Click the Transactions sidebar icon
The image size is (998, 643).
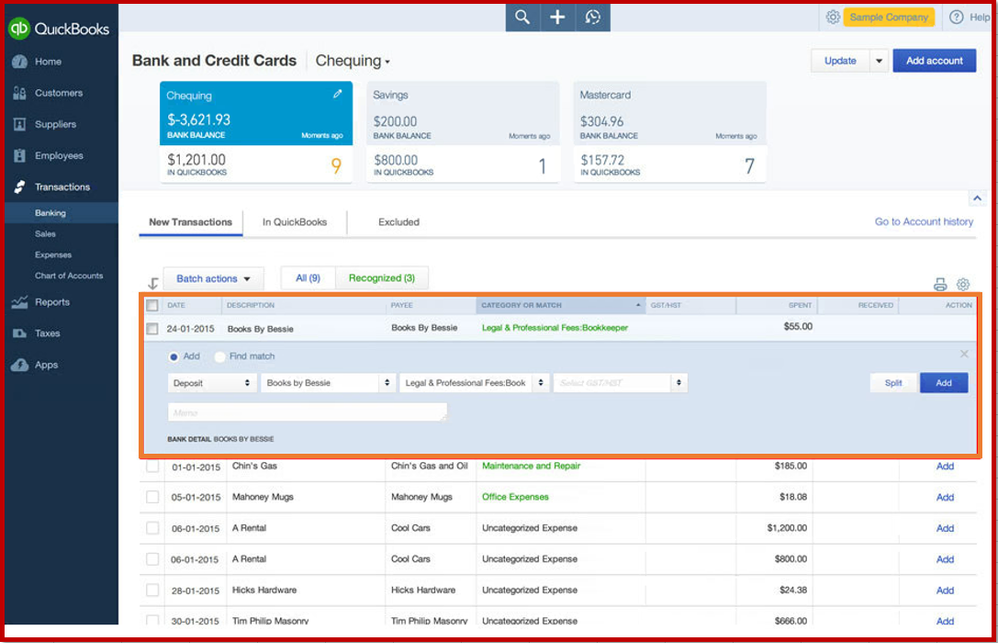tap(20, 187)
